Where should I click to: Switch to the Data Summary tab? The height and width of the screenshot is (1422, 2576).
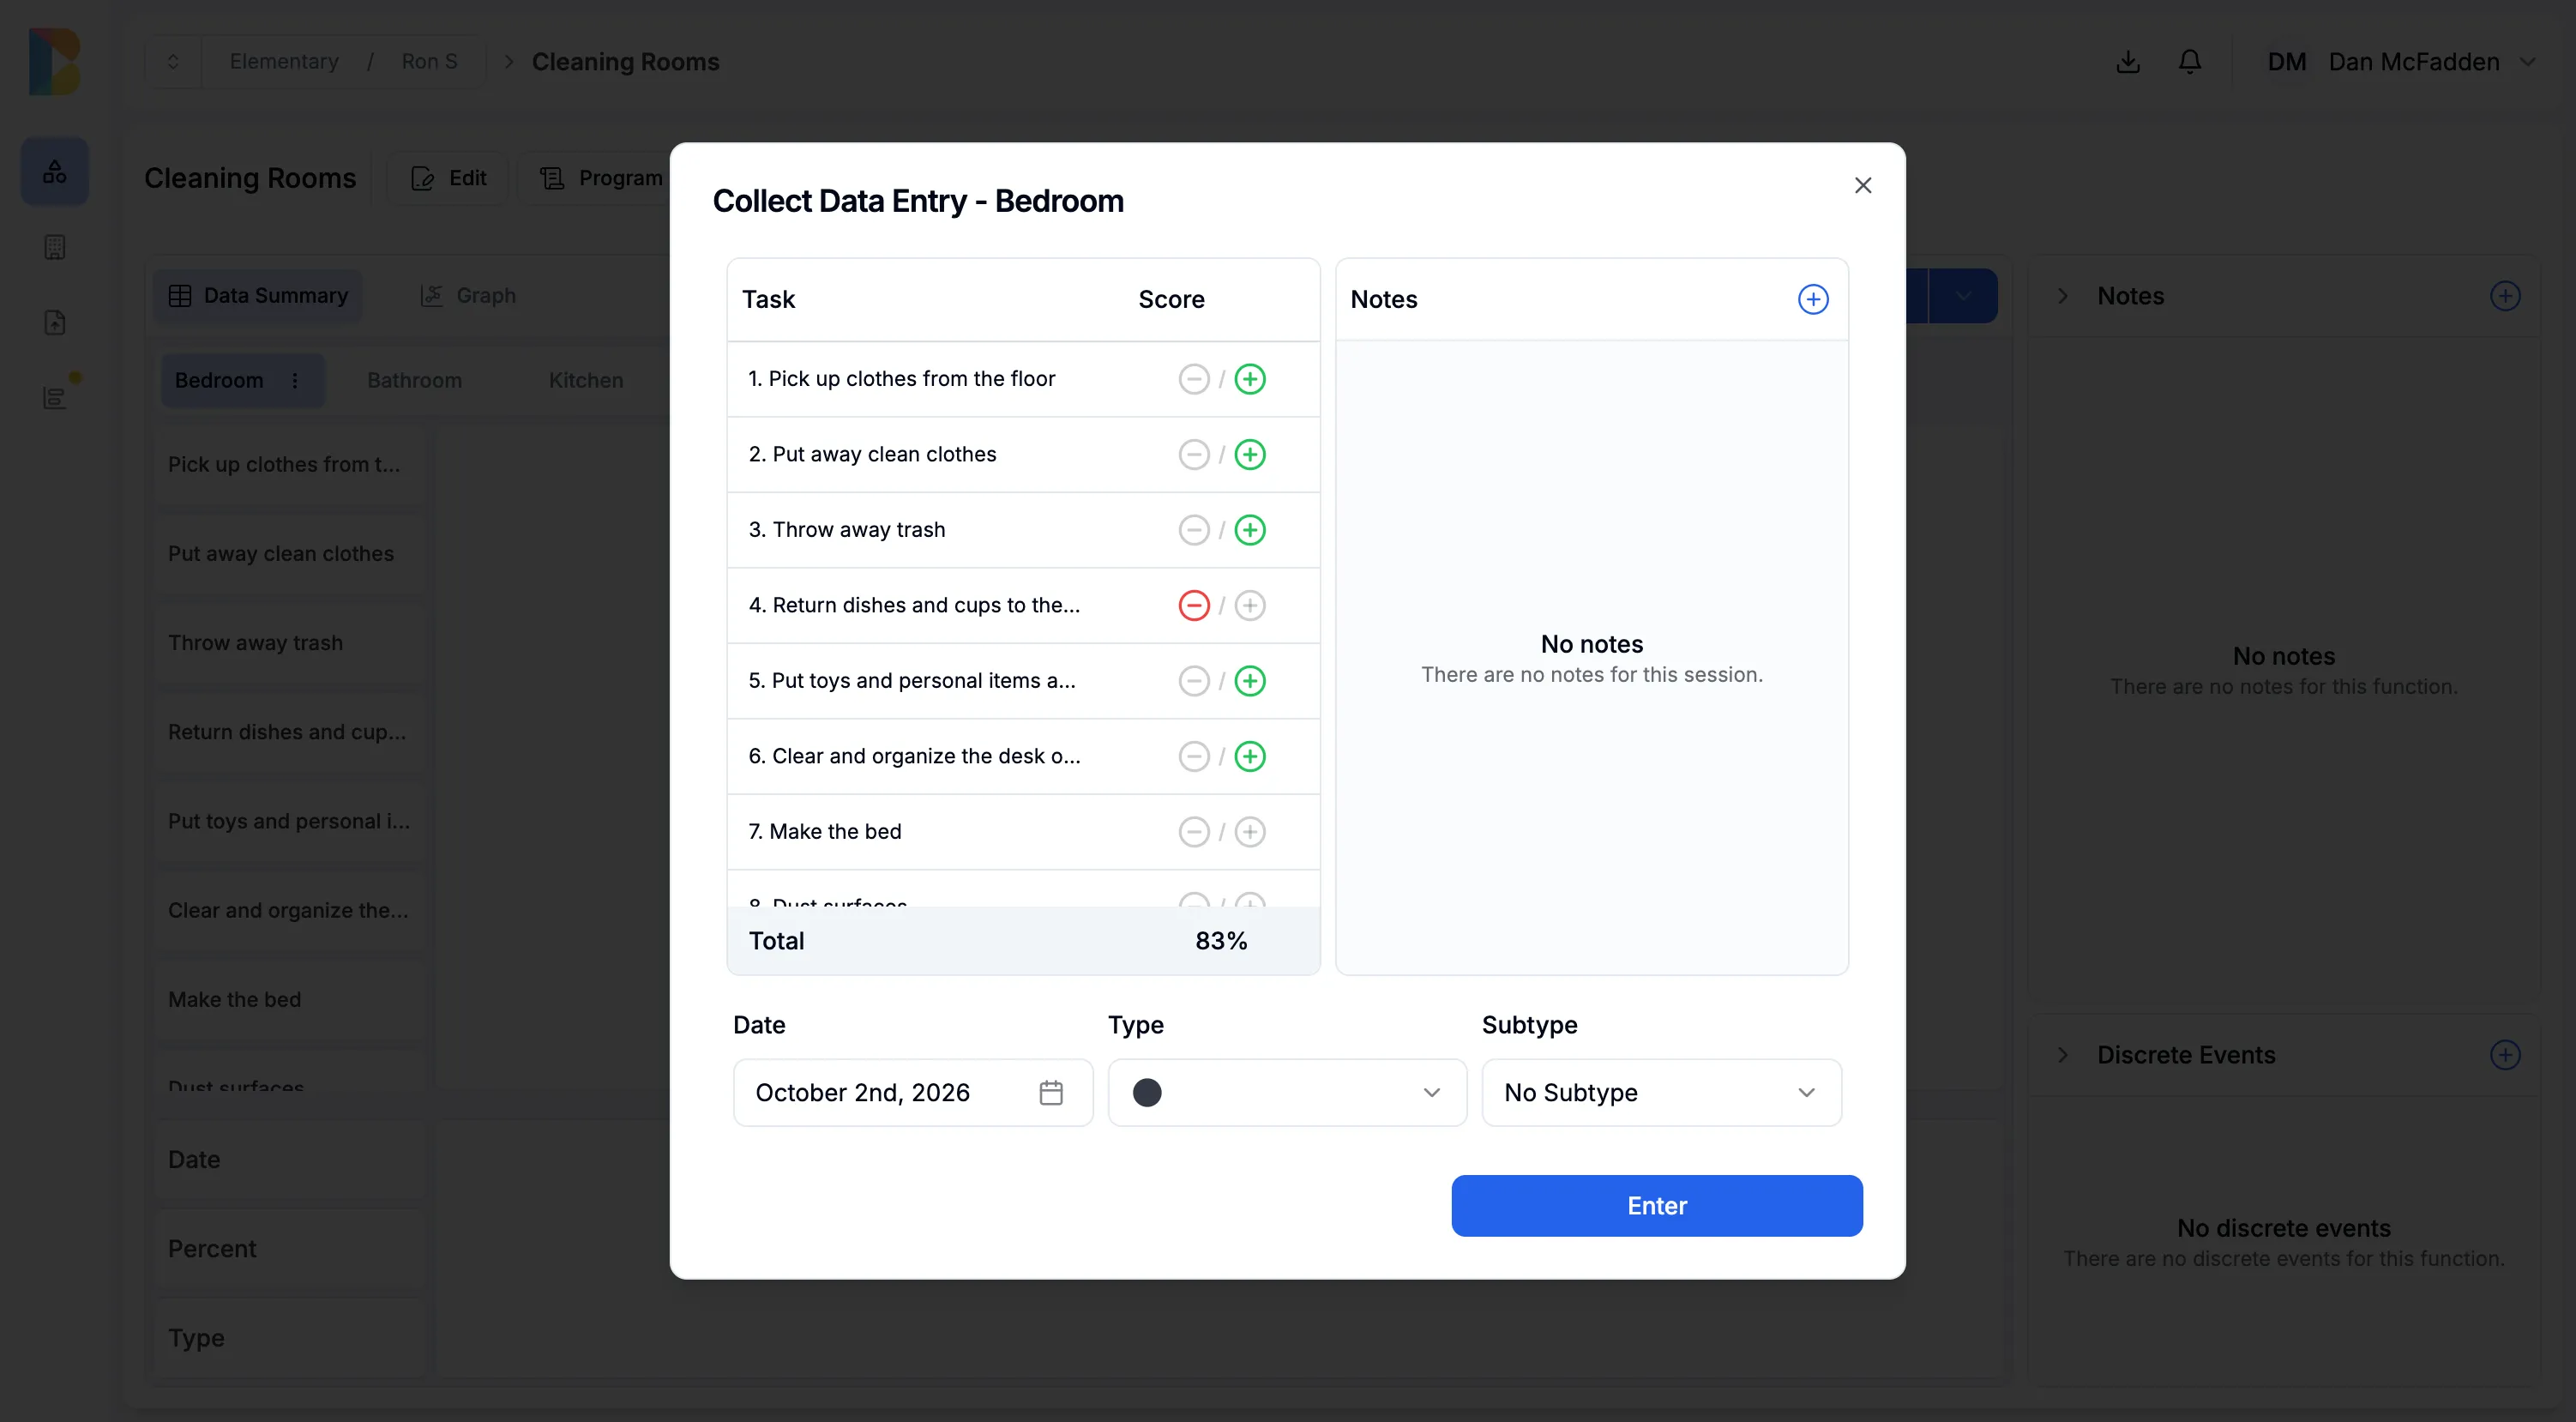pyautogui.click(x=258, y=296)
